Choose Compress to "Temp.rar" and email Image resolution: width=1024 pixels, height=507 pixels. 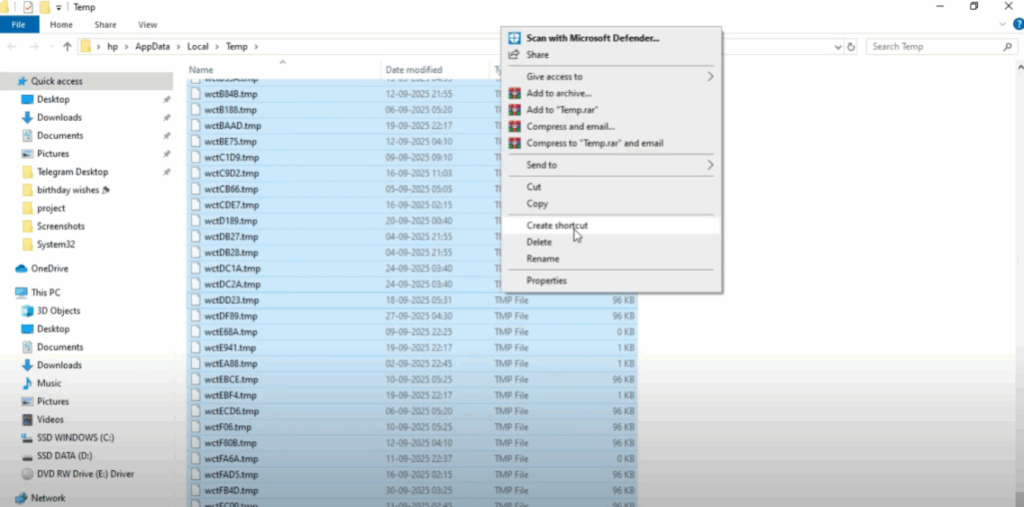(x=611, y=143)
